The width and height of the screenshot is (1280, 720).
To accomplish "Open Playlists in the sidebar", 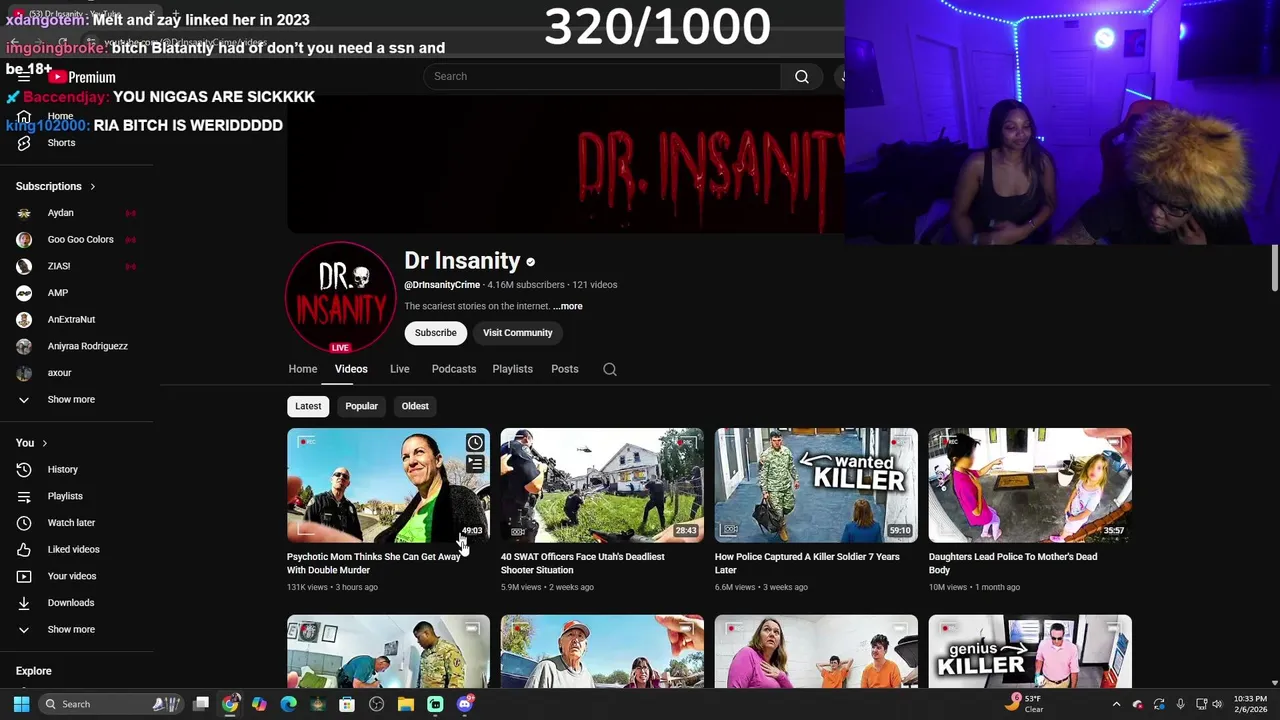I will 65,496.
